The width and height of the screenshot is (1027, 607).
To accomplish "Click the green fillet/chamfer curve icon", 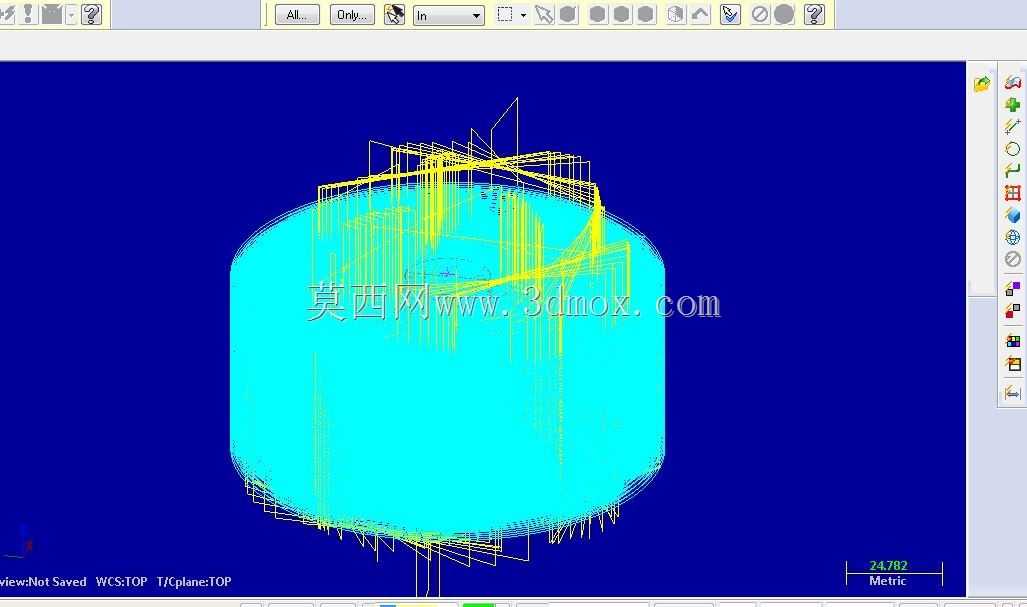I will pyautogui.click(x=1013, y=171).
